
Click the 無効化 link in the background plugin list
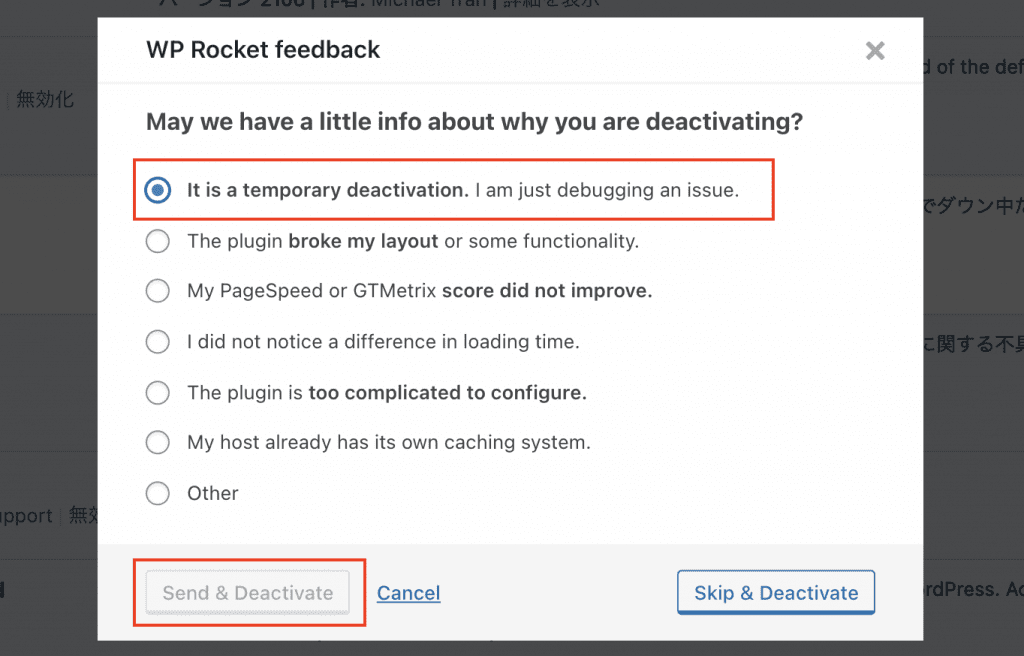pyautogui.click(x=45, y=99)
